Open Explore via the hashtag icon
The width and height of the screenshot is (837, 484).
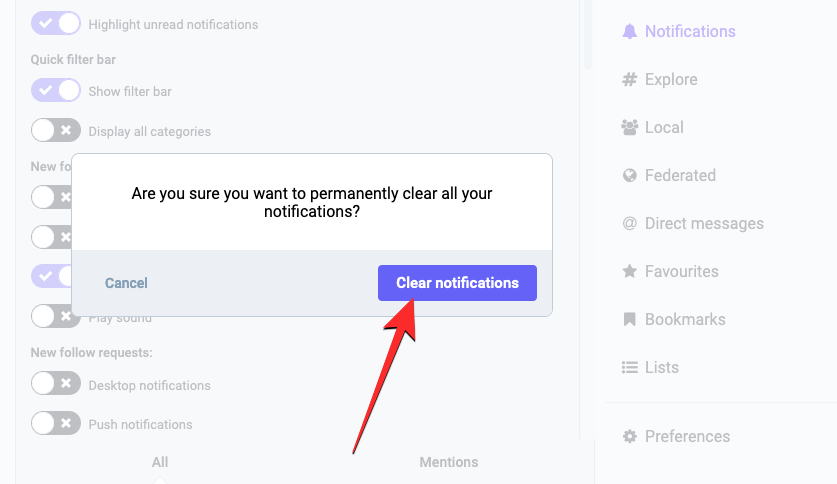[629, 80]
